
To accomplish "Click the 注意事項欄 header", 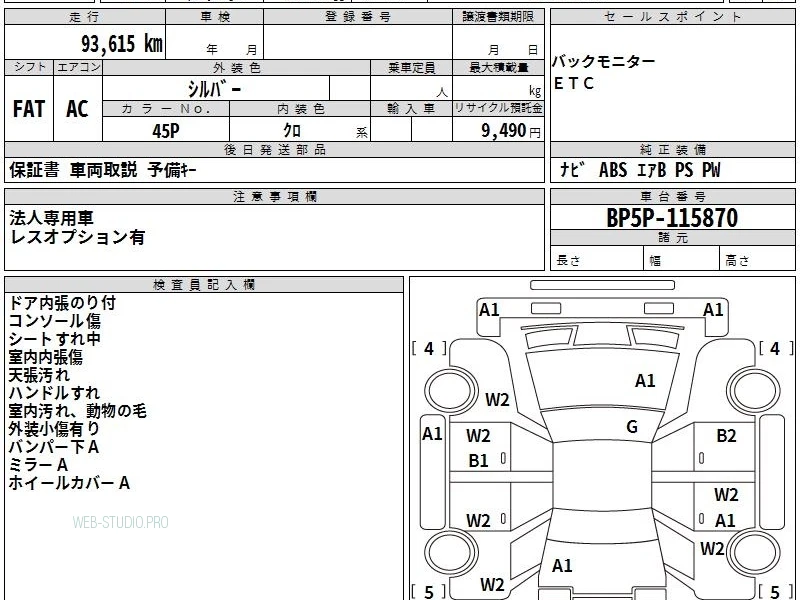I will tap(274, 196).
